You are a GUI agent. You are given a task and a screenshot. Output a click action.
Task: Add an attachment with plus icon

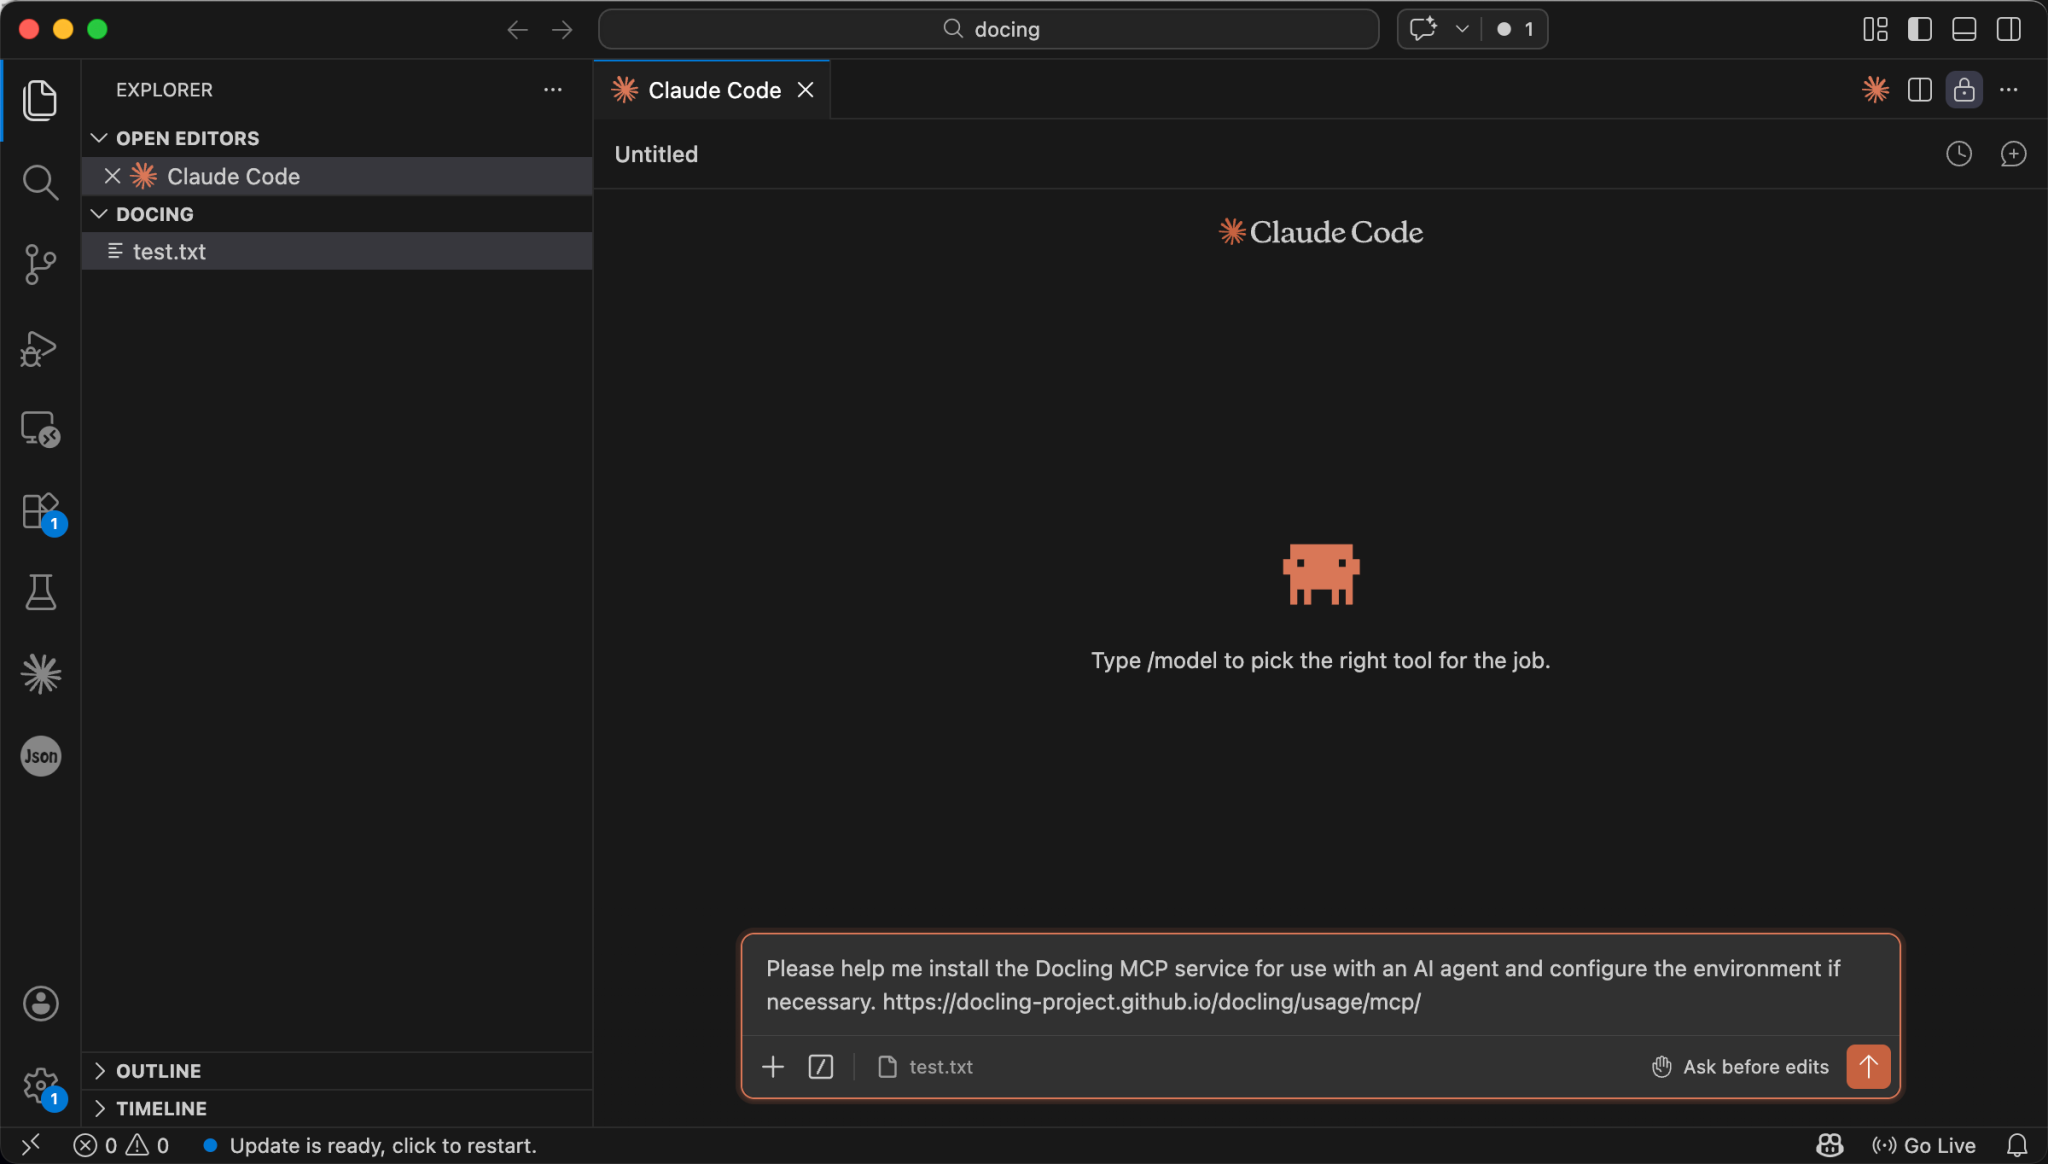[773, 1067]
